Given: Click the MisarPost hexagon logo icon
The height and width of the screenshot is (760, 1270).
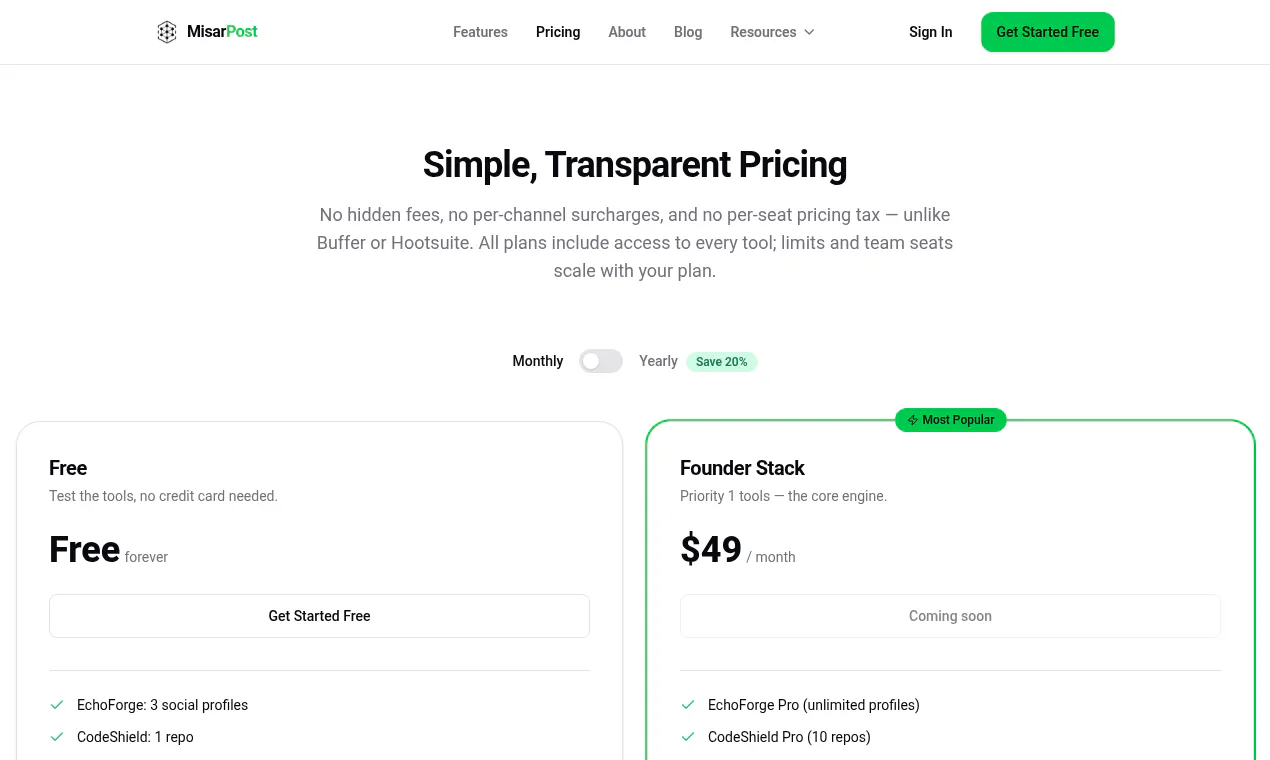Looking at the screenshot, I should pyautogui.click(x=167, y=32).
